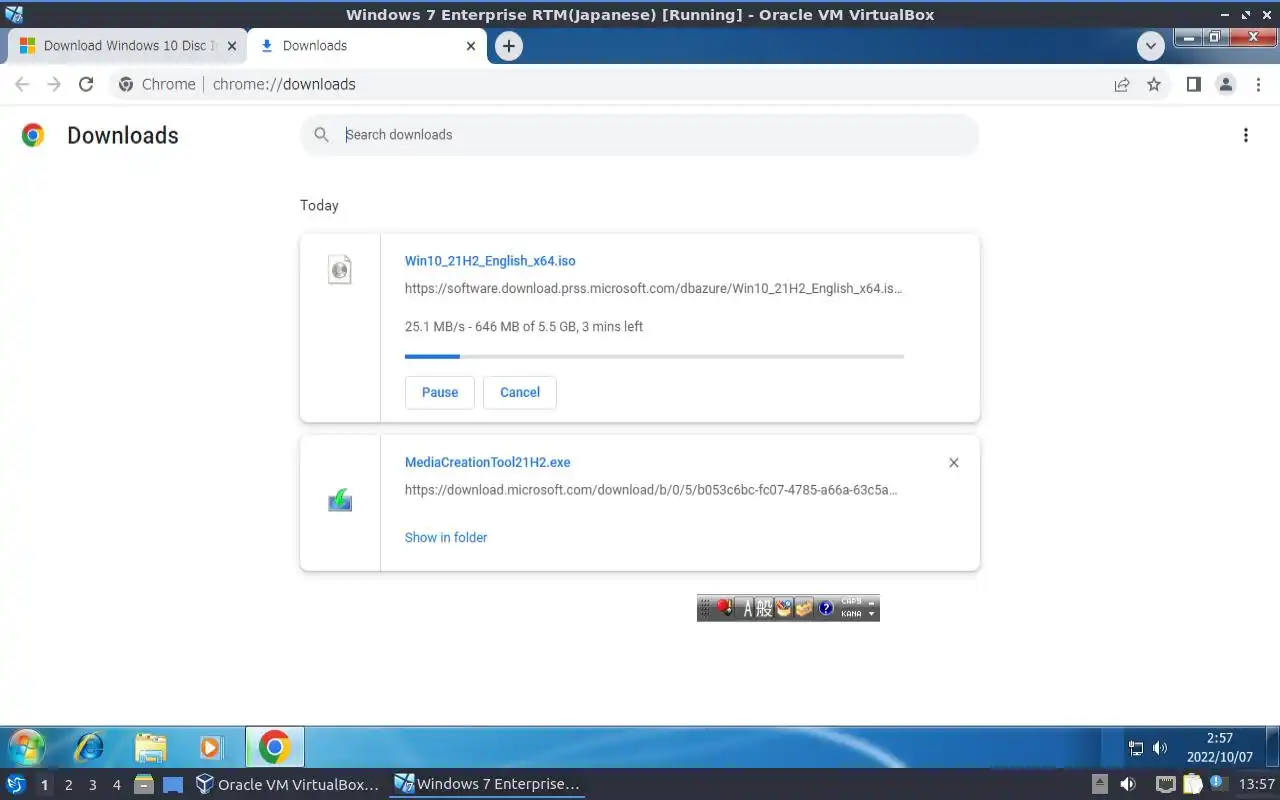Click Chrome icon in Windows taskbar

coord(274,747)
